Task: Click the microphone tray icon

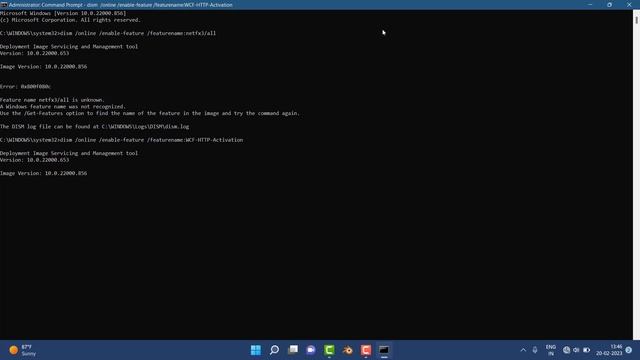Action: pos(535,350)
